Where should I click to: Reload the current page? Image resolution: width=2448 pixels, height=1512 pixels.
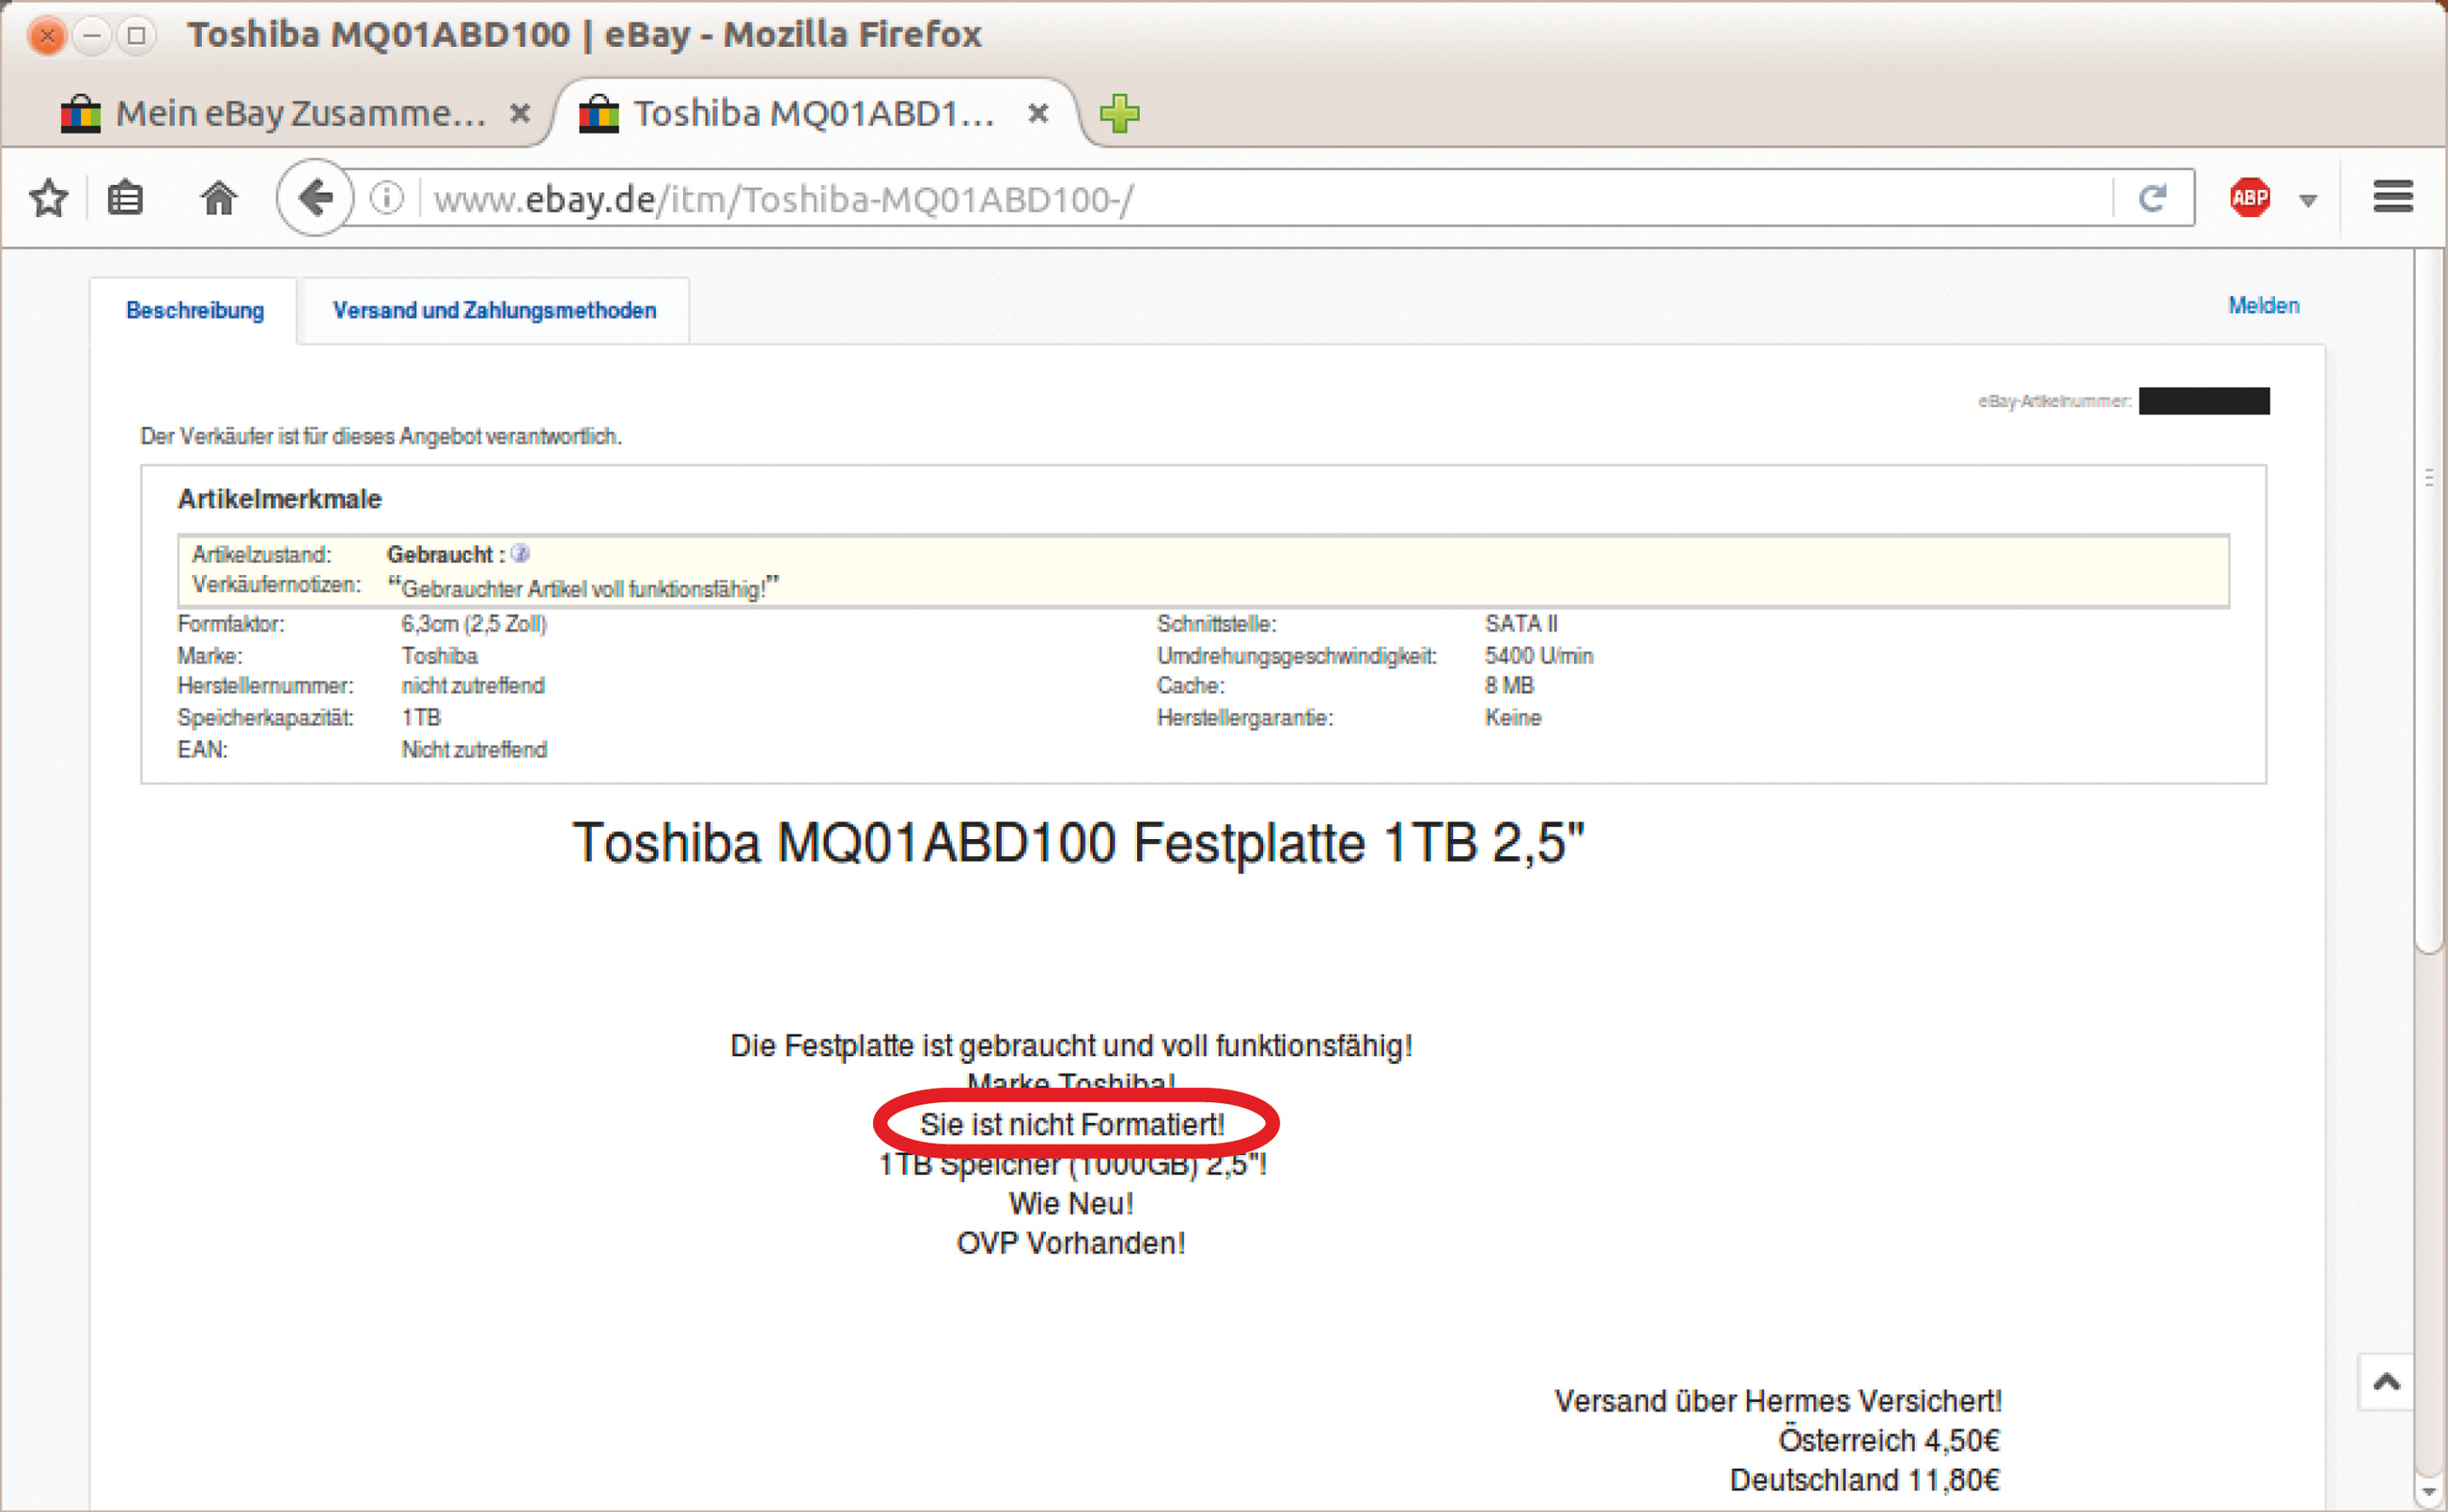[x=2153, y=198]
